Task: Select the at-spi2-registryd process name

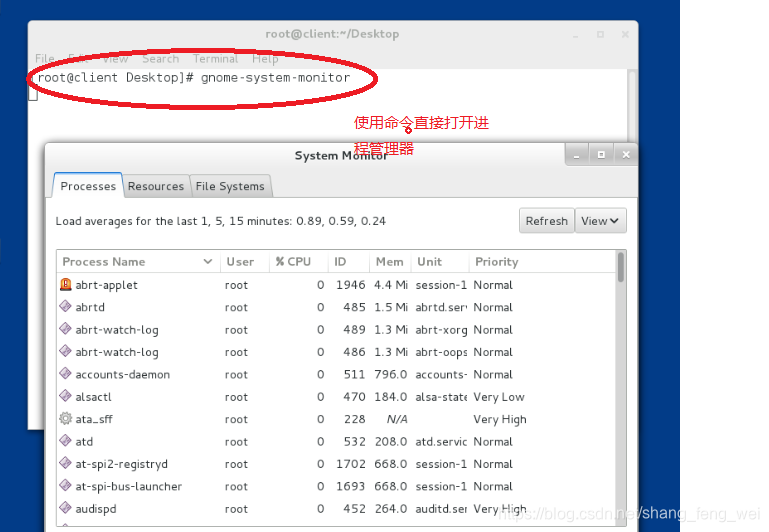Action: coord(121,464)
